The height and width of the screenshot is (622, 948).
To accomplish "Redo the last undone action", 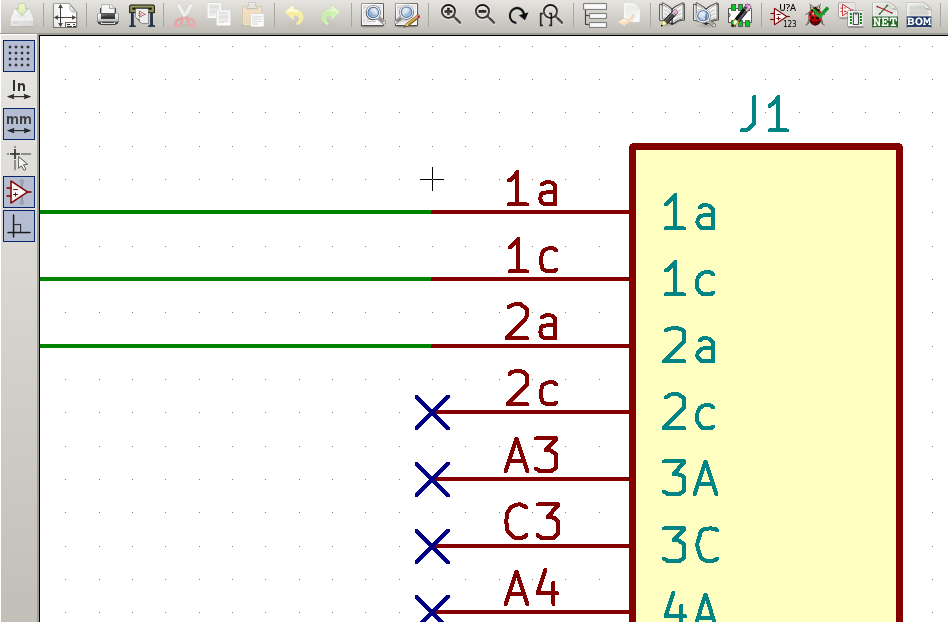I will click(330, 15).
